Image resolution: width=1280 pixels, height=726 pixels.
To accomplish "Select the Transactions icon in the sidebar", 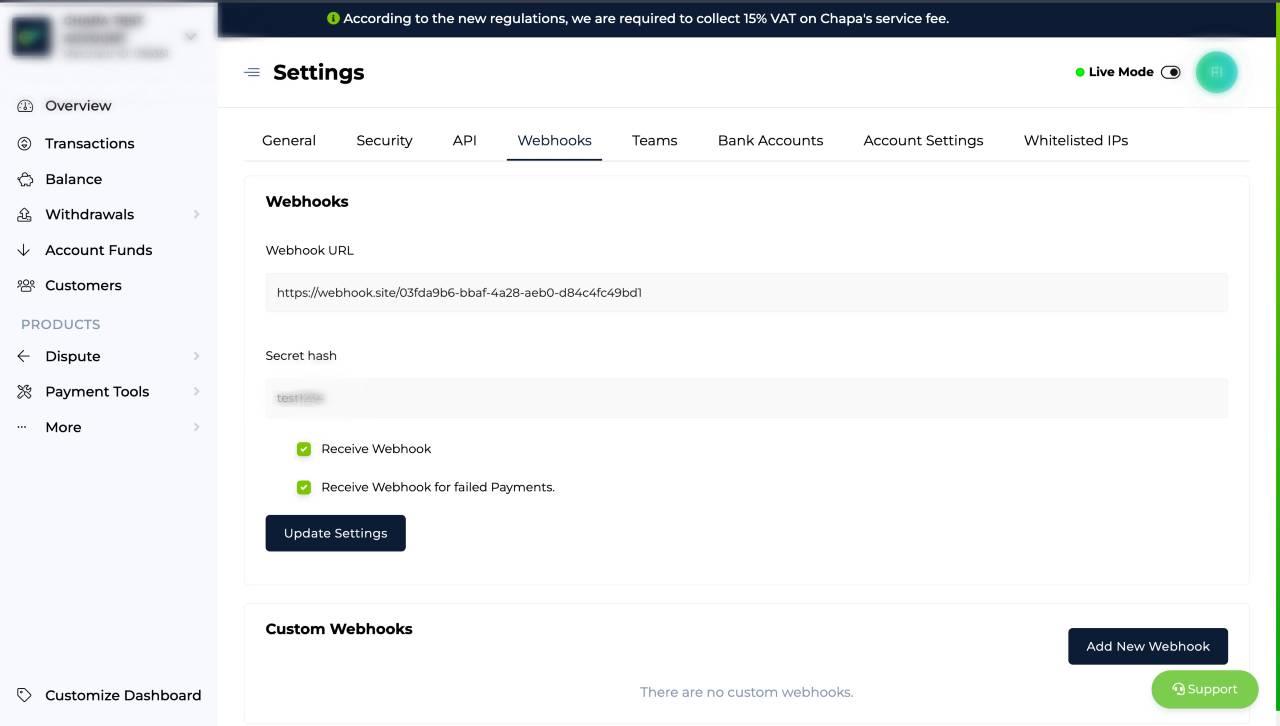I will pos(25,143).
